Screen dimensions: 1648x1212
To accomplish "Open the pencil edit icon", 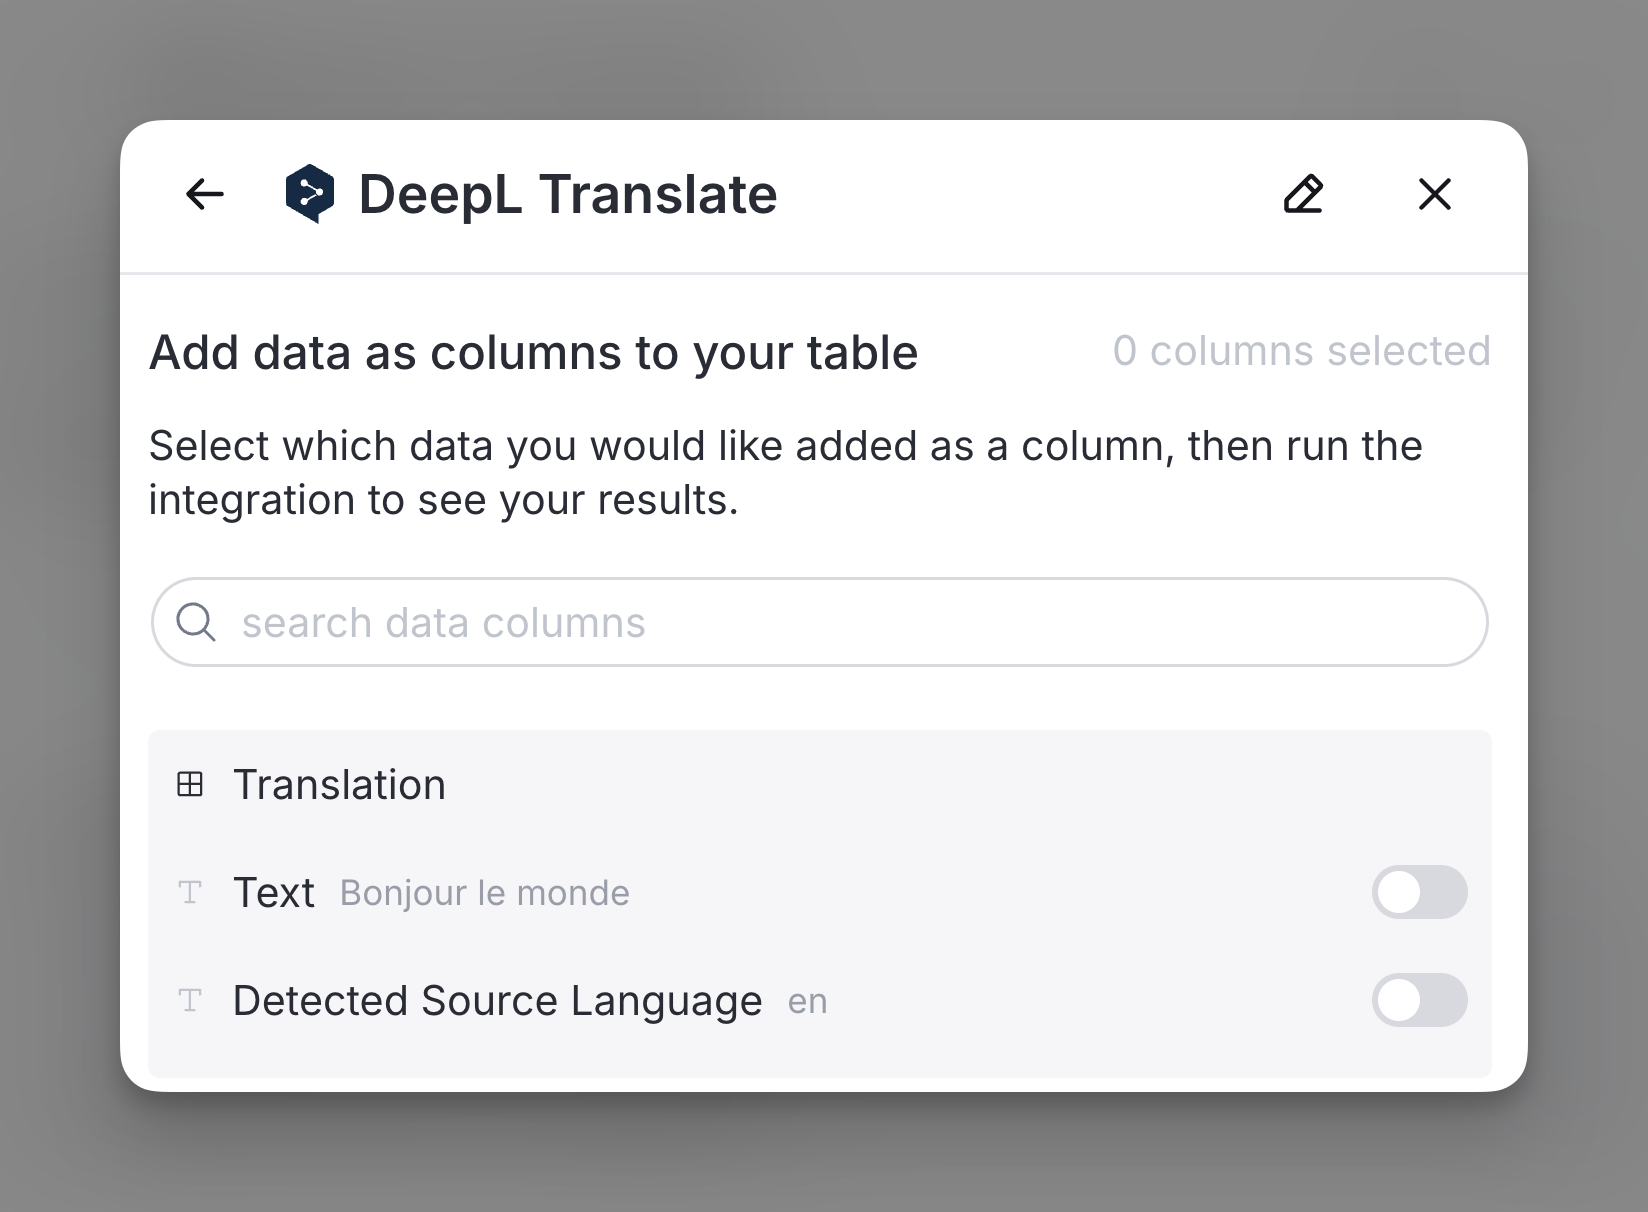I will [1303, 194].
